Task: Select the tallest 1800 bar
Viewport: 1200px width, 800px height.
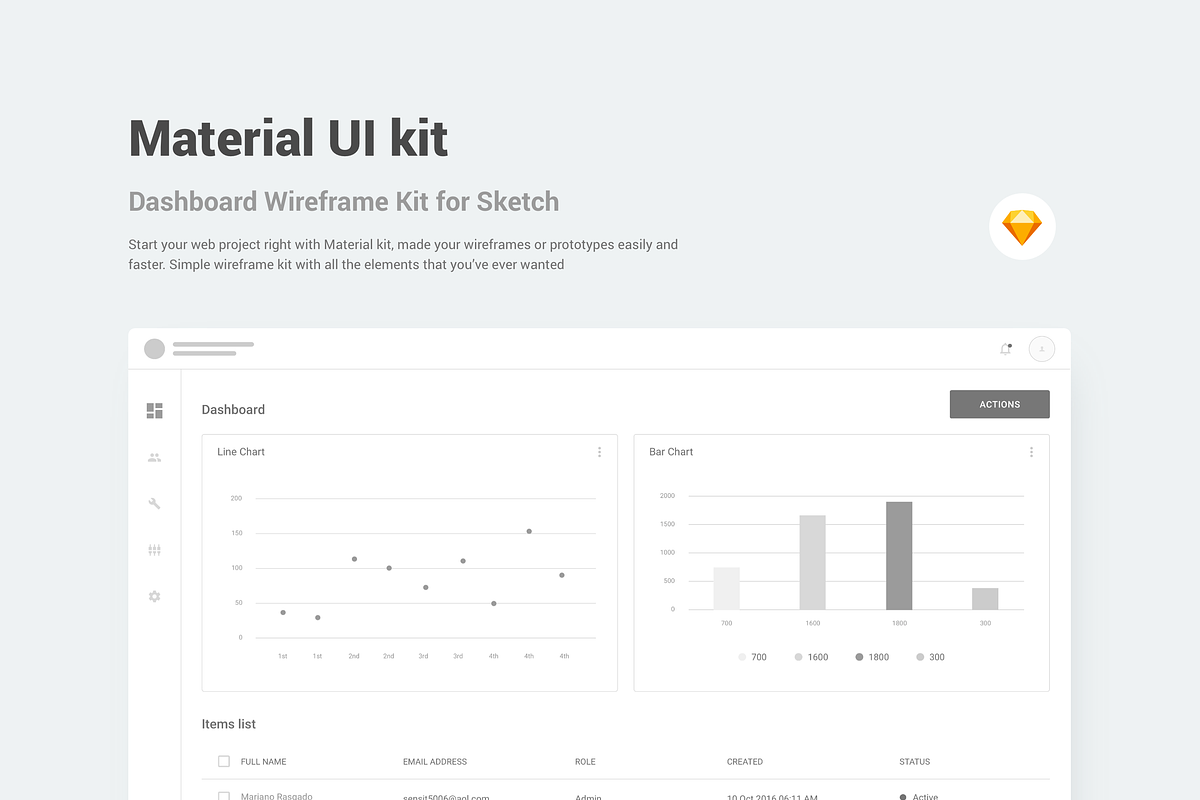Action: (899, 556)
